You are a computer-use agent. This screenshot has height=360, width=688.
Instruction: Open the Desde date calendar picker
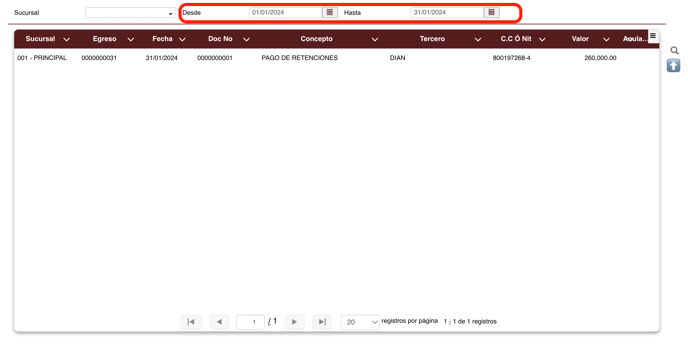click(330, 12)
